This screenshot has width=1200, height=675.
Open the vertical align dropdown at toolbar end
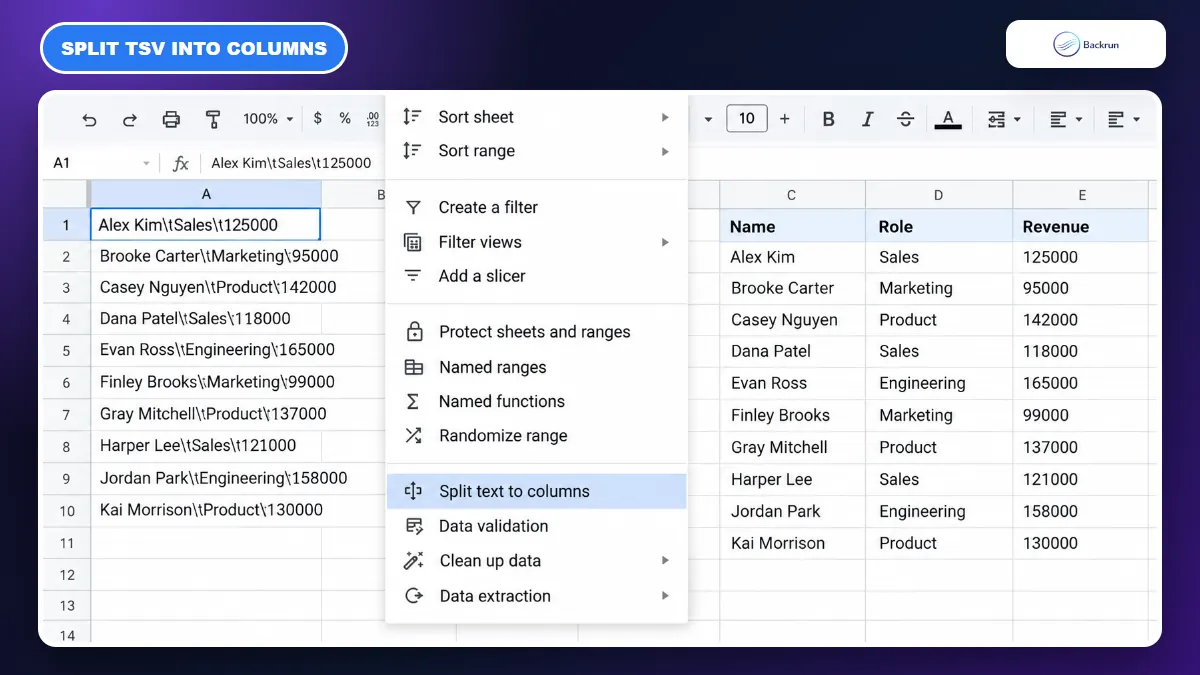[1124, 119]
